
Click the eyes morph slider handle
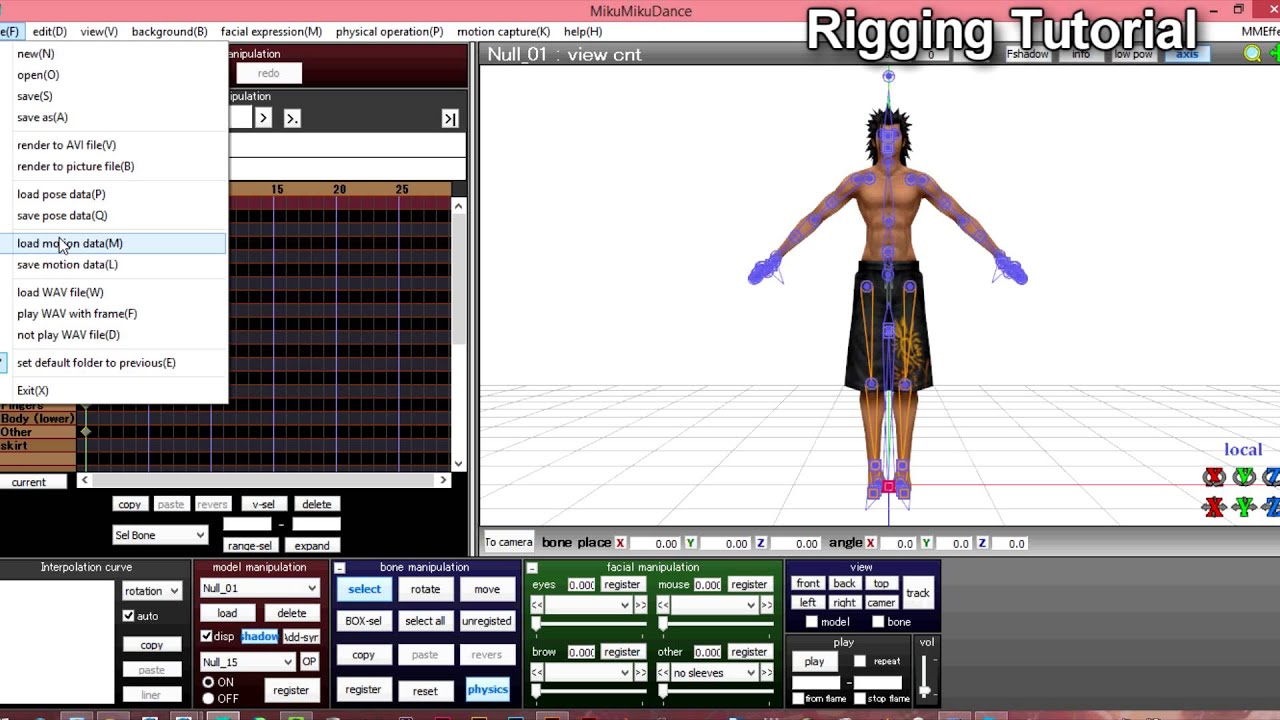536,623
